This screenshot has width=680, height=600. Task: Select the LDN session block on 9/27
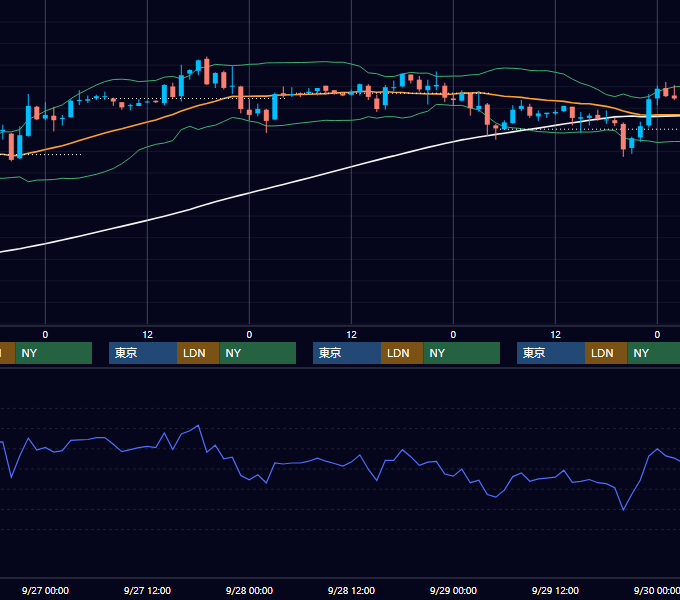coord(198,353)
